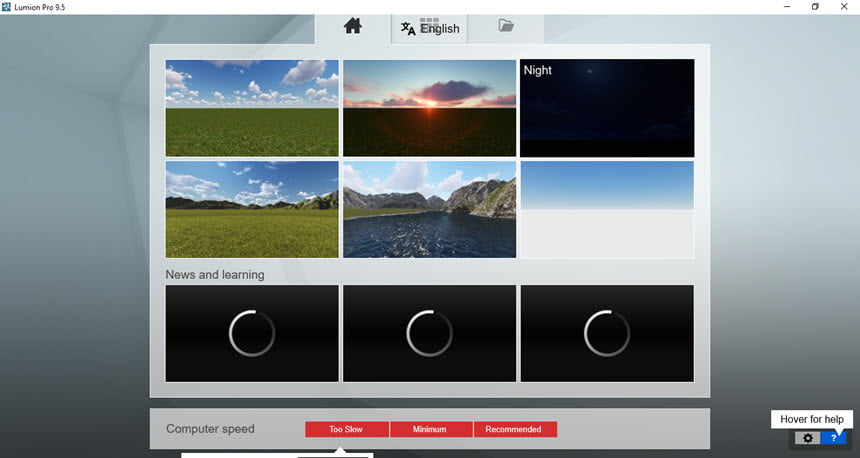Open the last News and learning tile
The image size is (860, 458).
pyautogui.click(x=607, y=333)
